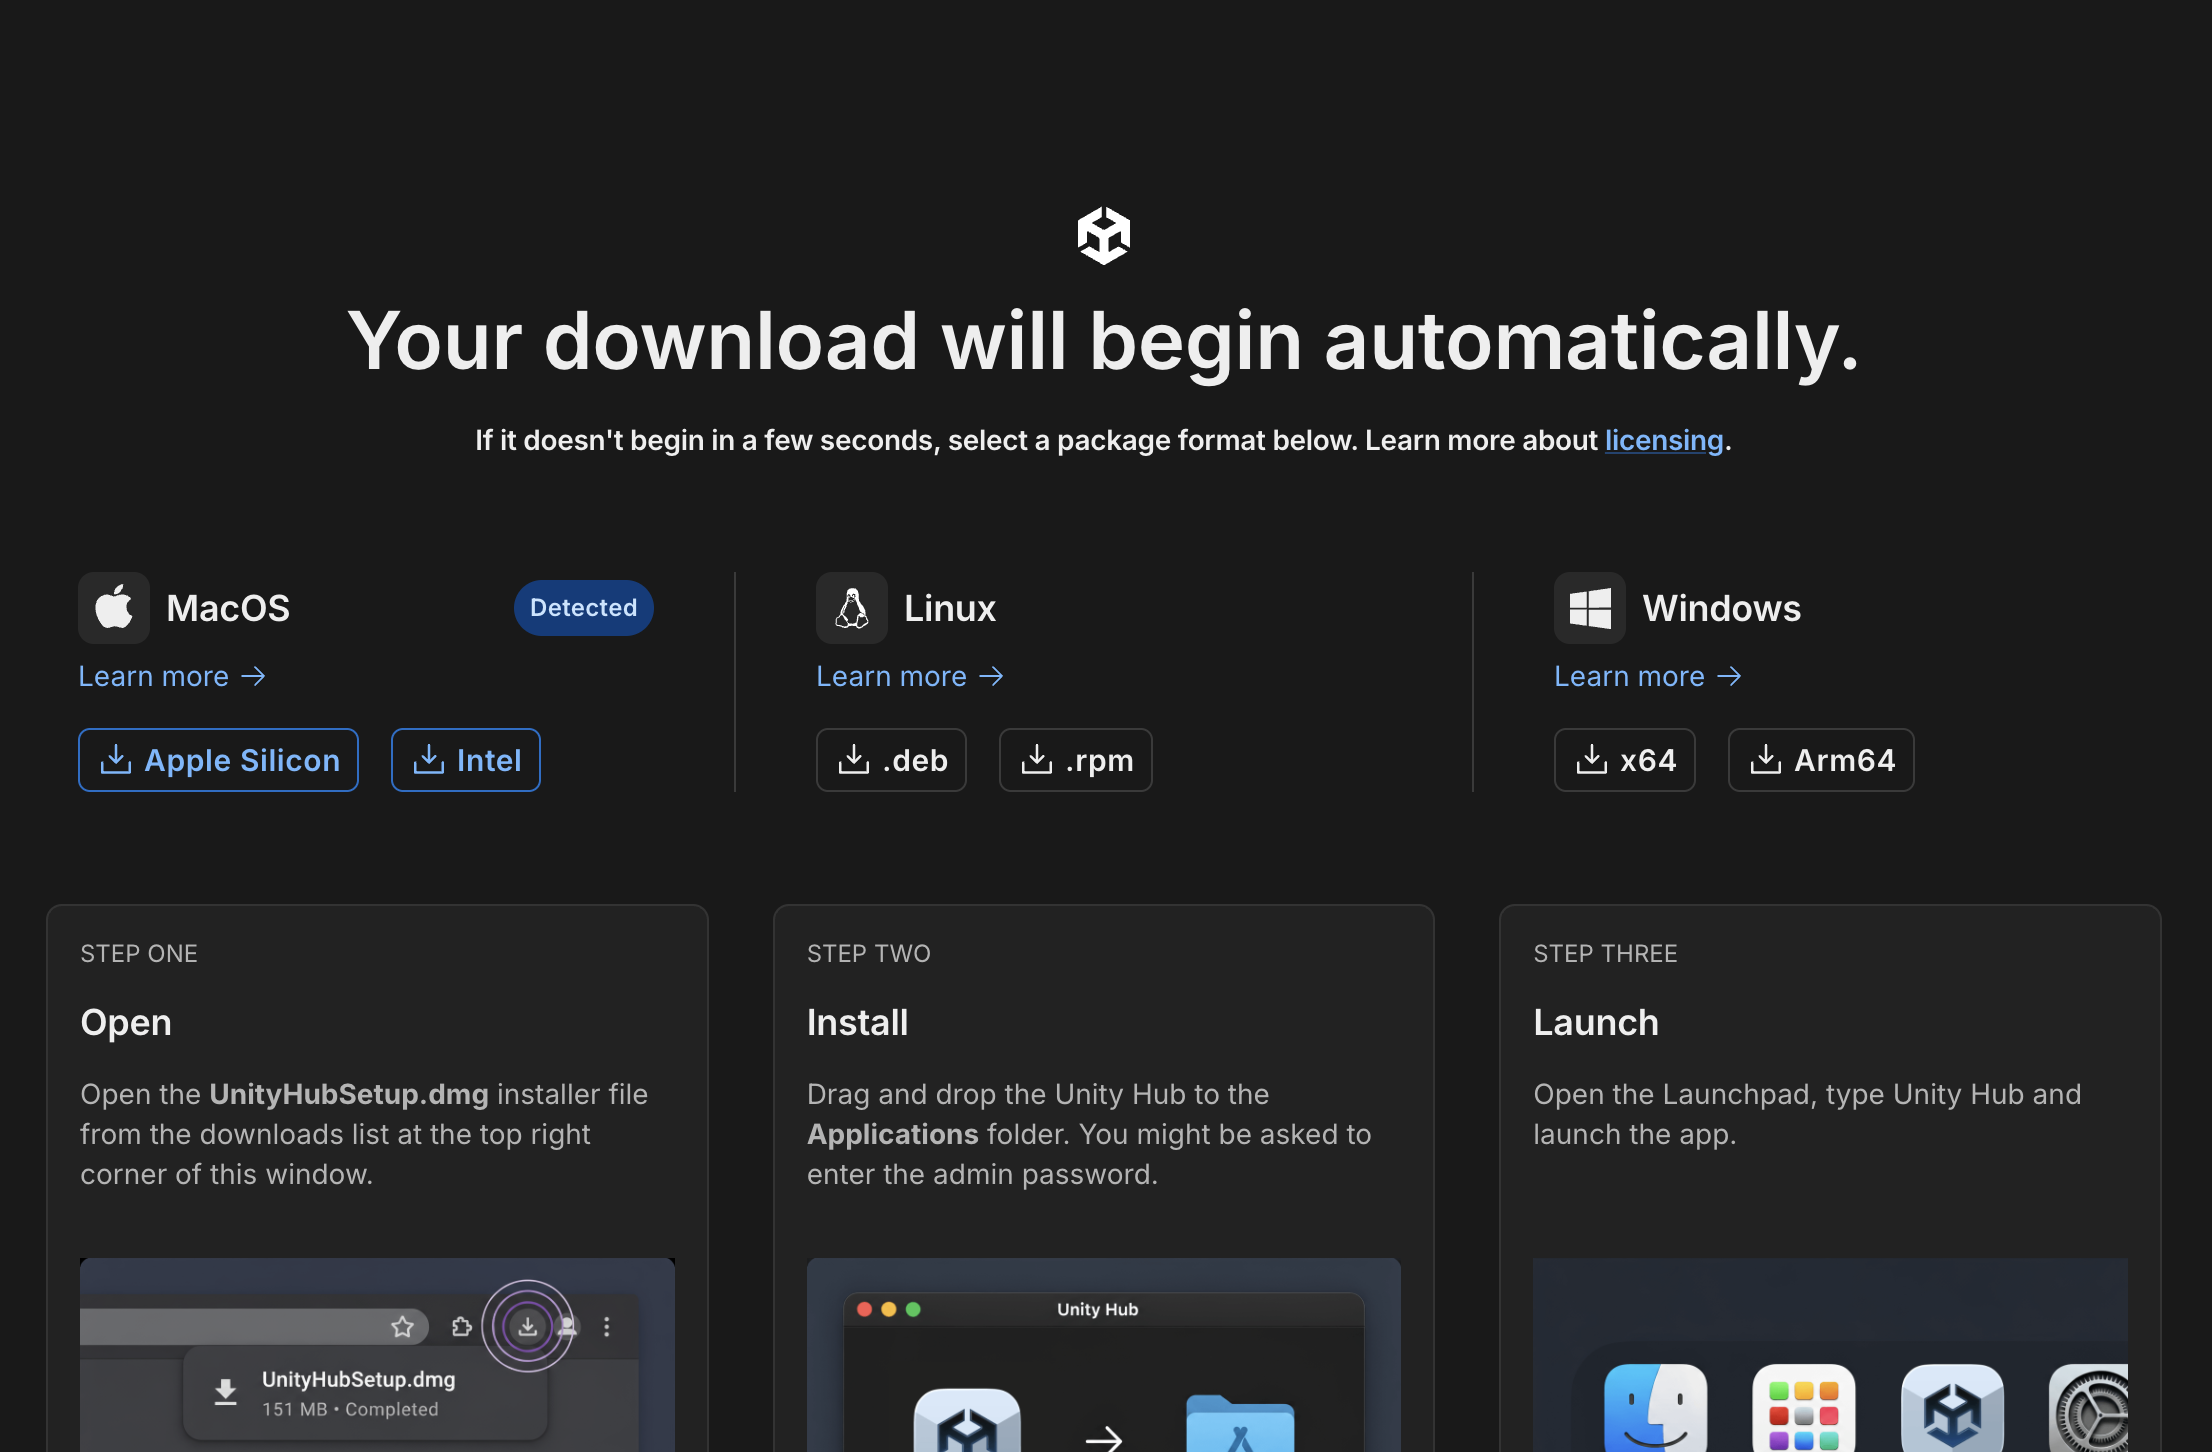Click the Detected badge next to MacOS
The width and height of the screenshot is (2212, 1452).
[x=584, y=608]
